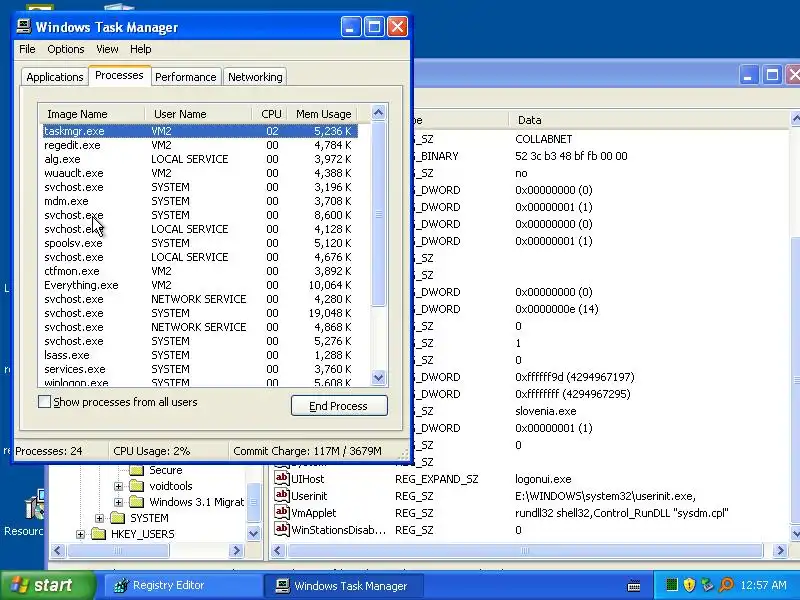
Task: Select the Resourc… desktop shortcut icon
Action: point(34,505)
